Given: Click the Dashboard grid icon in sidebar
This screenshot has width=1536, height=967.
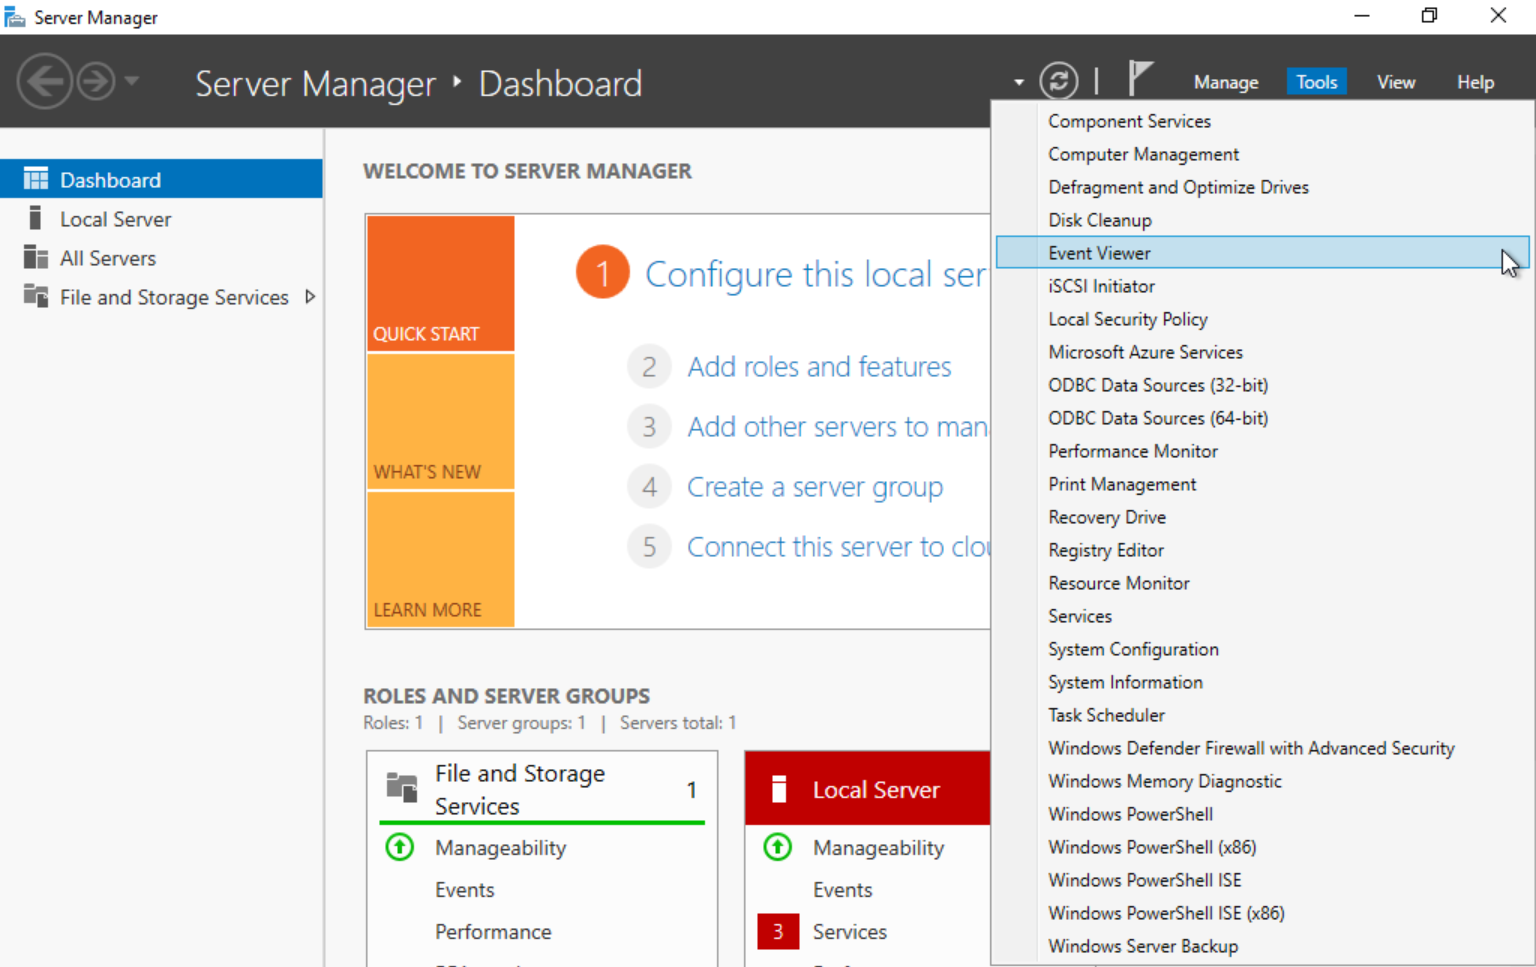Looking at the screenshot, I should coord(36,179).
